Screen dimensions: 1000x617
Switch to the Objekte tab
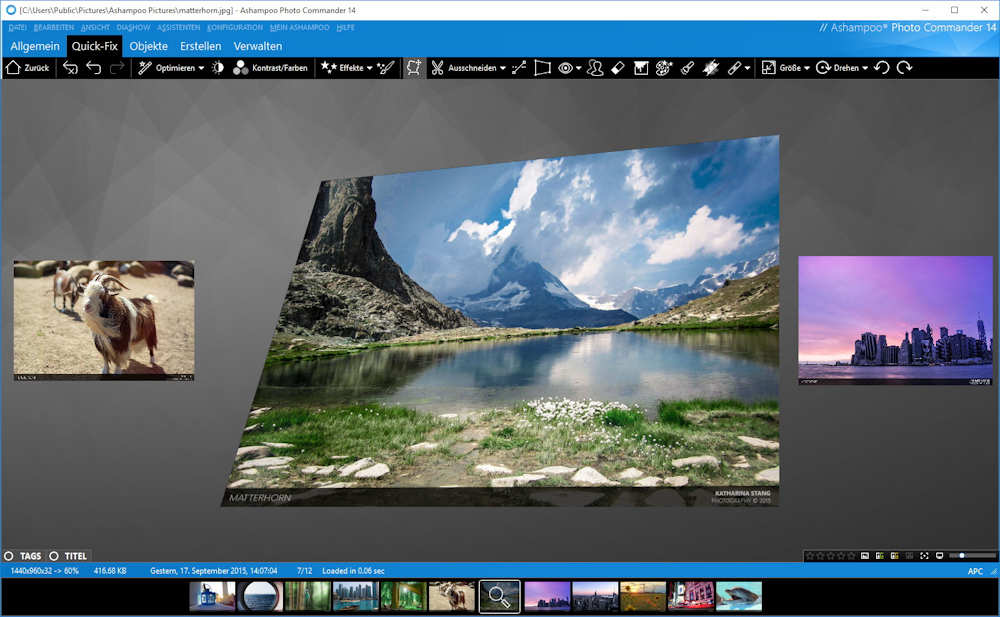(149, 46)
